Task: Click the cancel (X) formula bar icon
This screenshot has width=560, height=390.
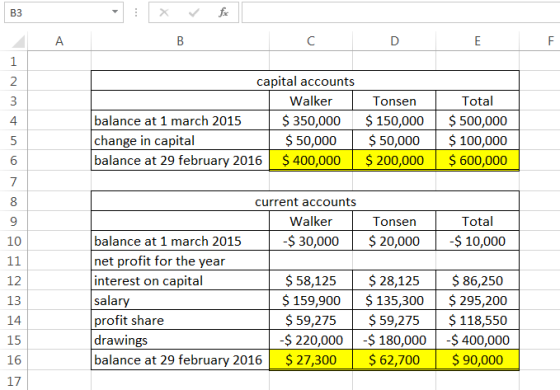Action: click(x=164, y=13)
